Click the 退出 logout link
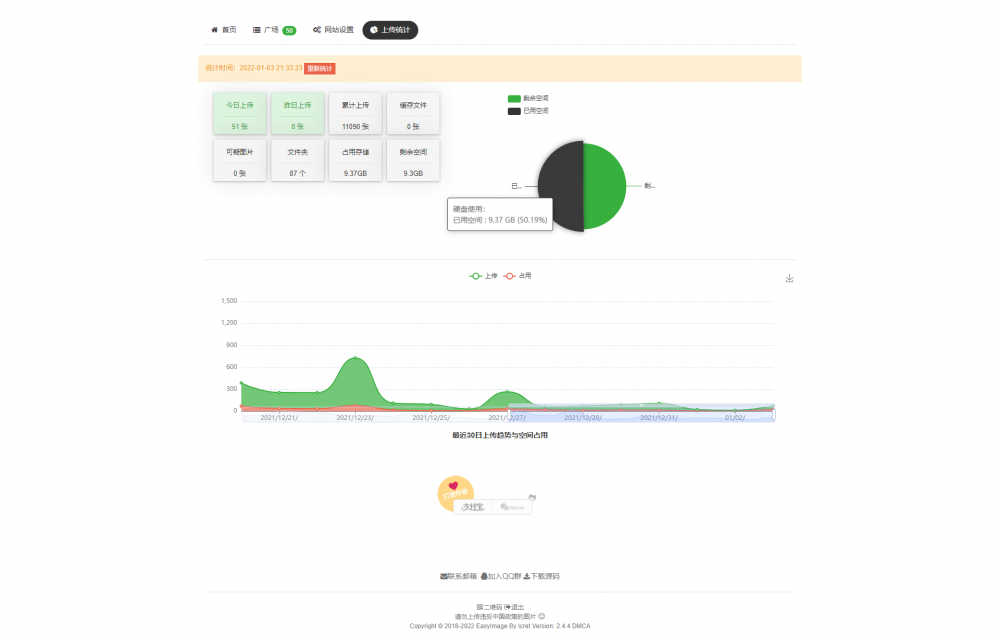This screenshot has height=636, width=1000. (x=514, y=607)
